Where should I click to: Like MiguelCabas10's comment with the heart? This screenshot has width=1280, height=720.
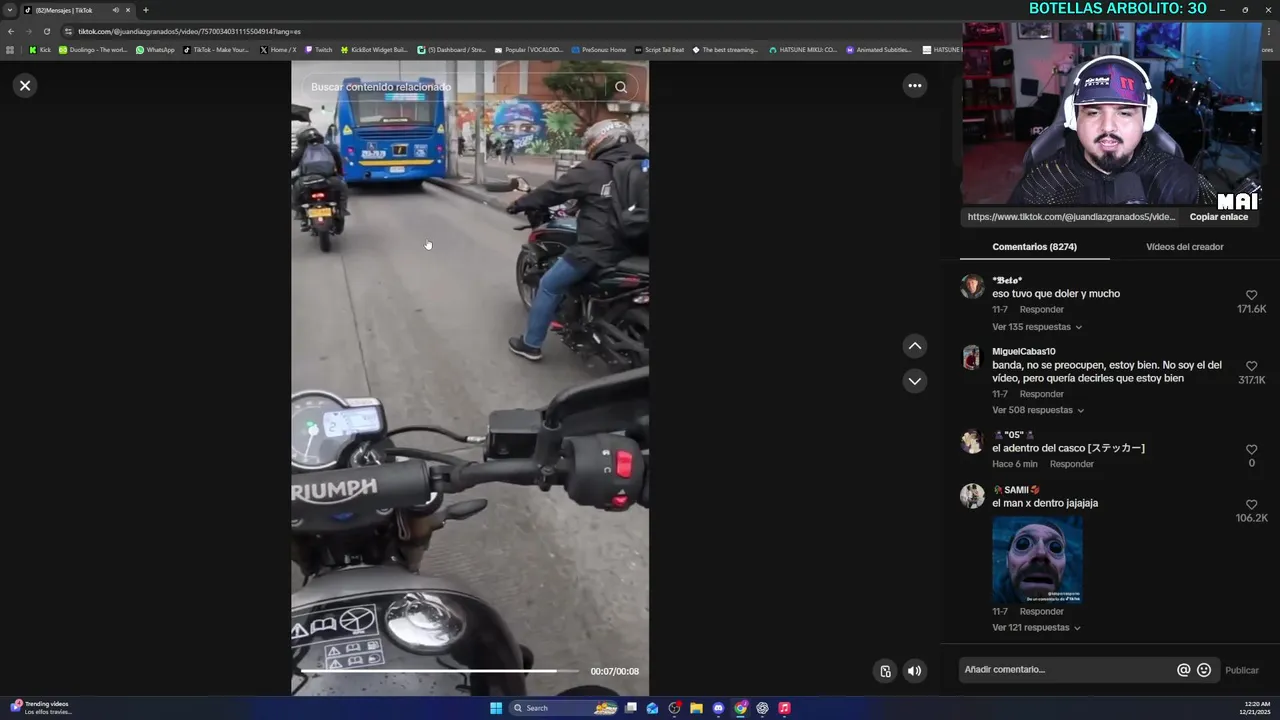tap(1251, 366)
